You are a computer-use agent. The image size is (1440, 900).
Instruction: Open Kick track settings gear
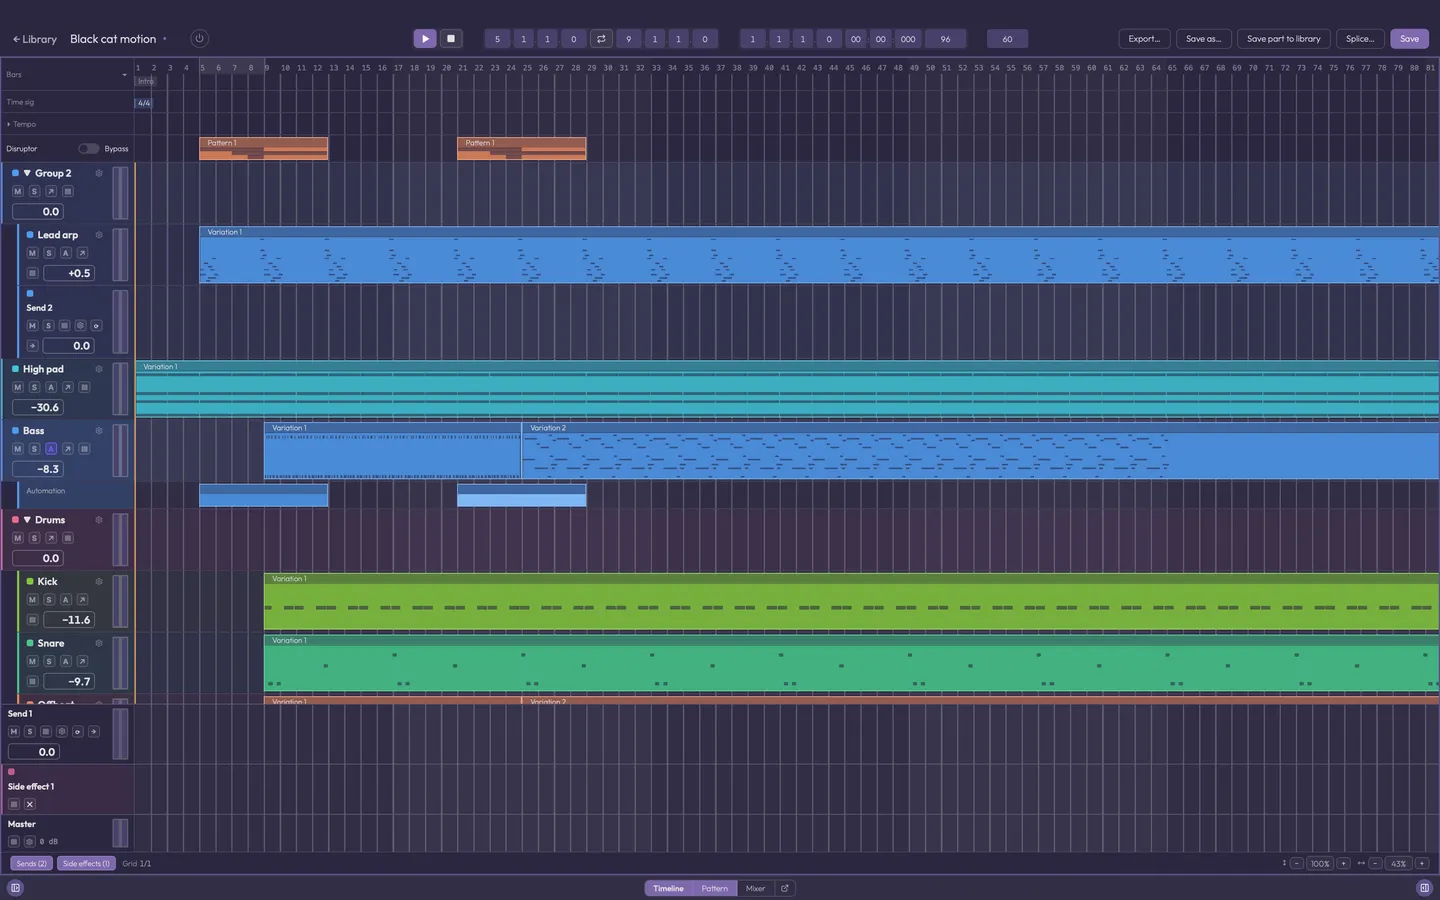point(99,581)
